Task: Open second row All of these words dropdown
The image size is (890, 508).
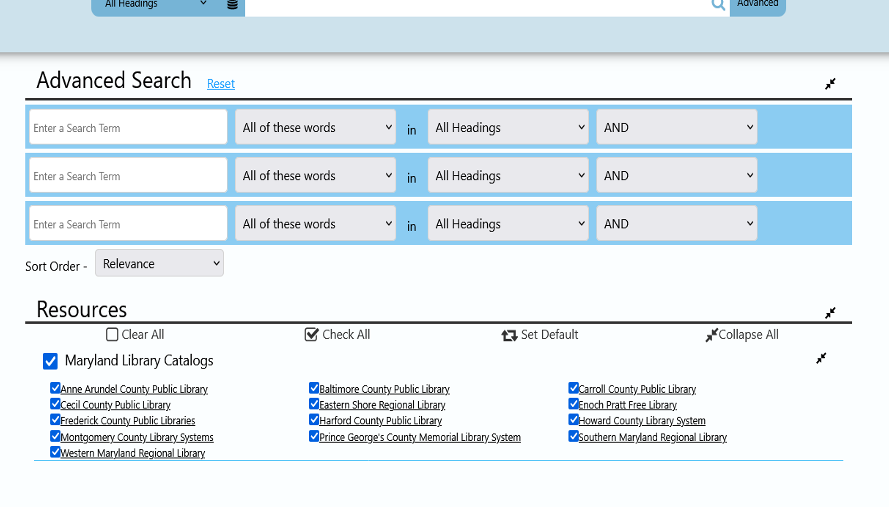Action: pyautogui.click(x=316, y=175)
